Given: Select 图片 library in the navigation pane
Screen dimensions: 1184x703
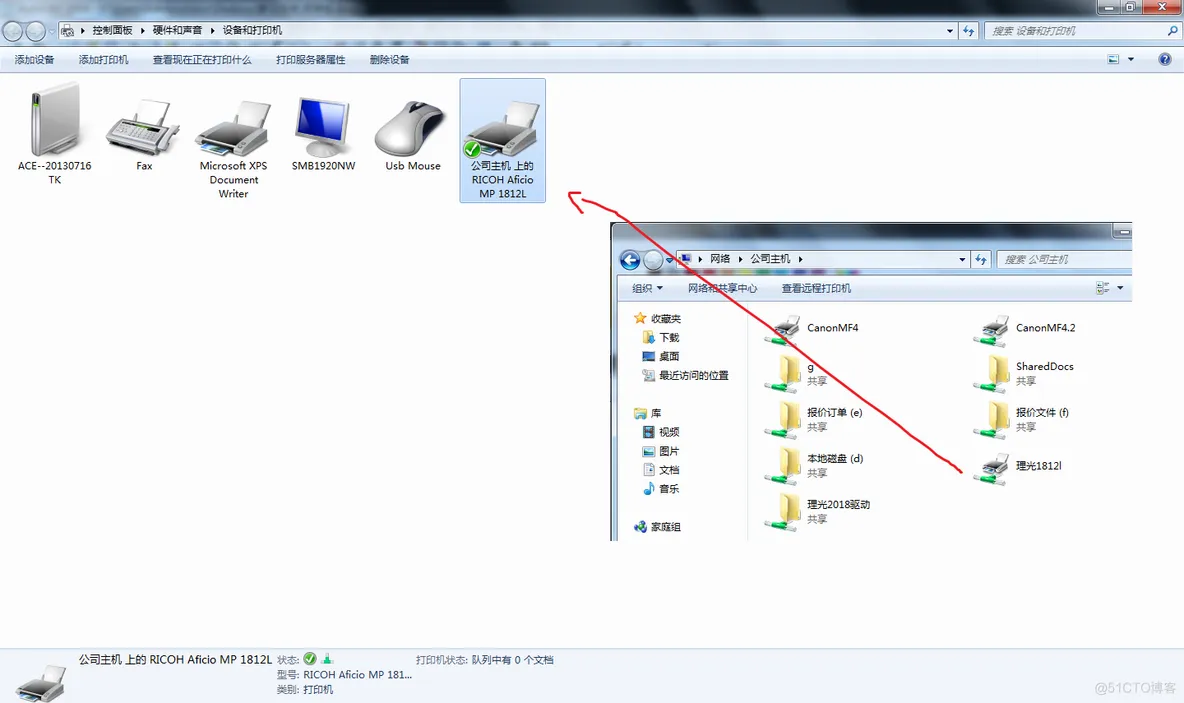Looking at the screenshot, I should point(661,451).
